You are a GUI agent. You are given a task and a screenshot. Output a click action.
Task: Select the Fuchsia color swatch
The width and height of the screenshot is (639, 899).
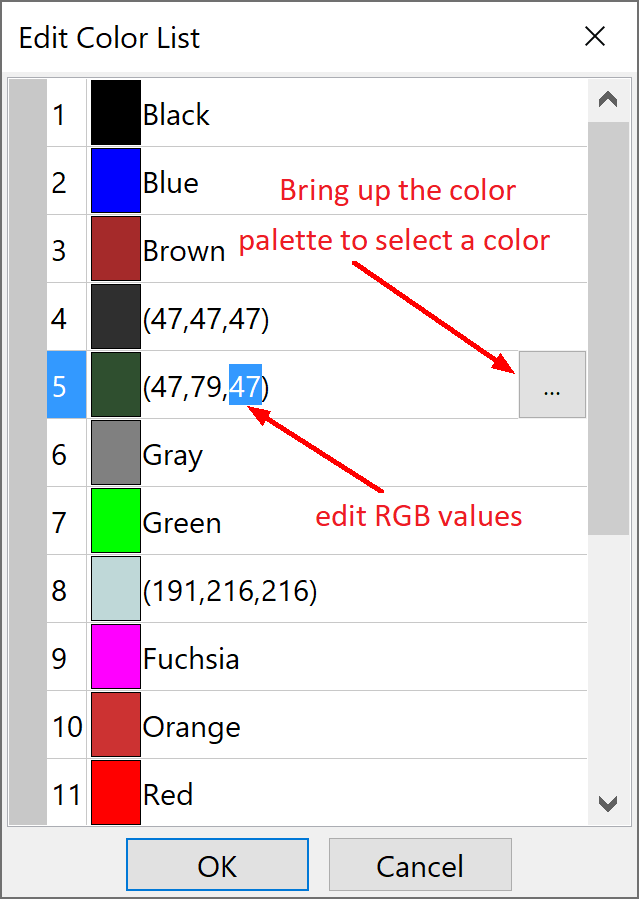pyautogui.click(x=115, y=657)
